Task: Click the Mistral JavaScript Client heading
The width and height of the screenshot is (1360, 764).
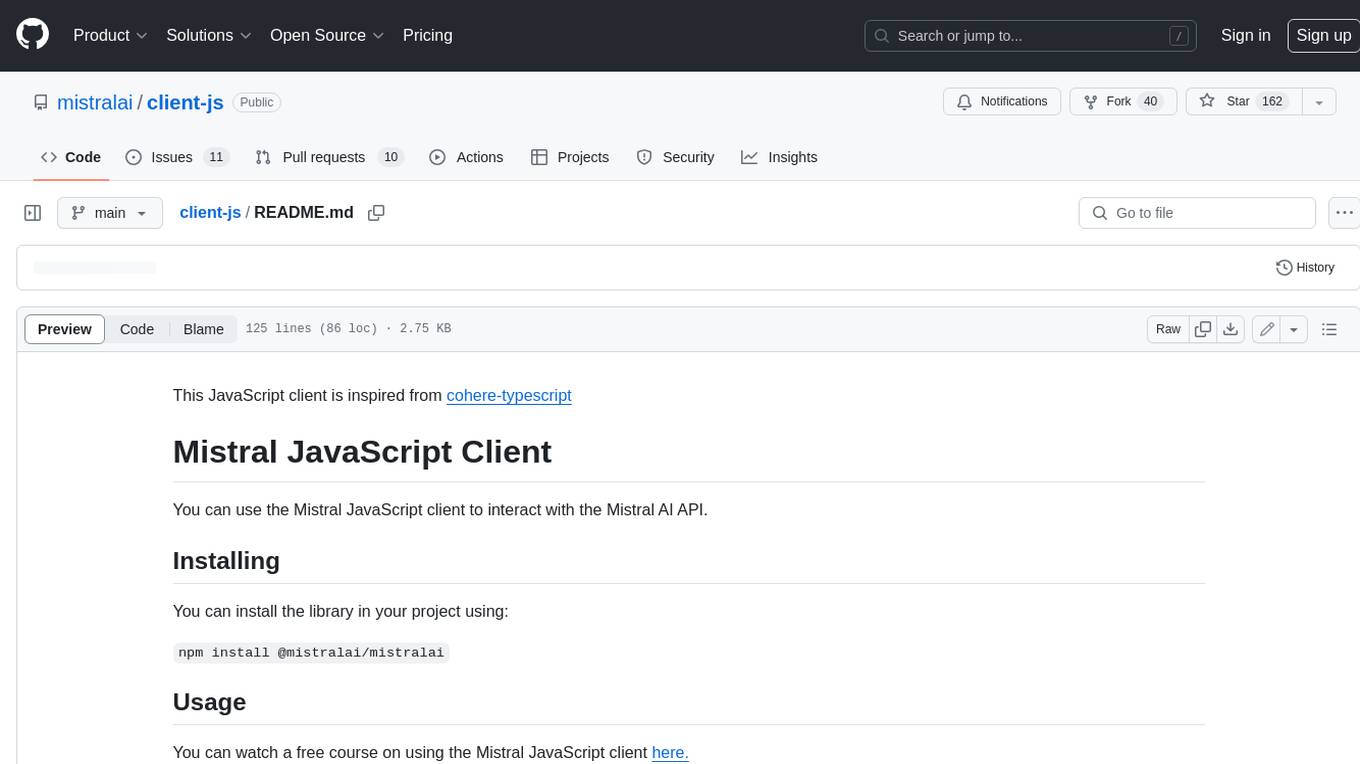Action: (x=362, y=452)
